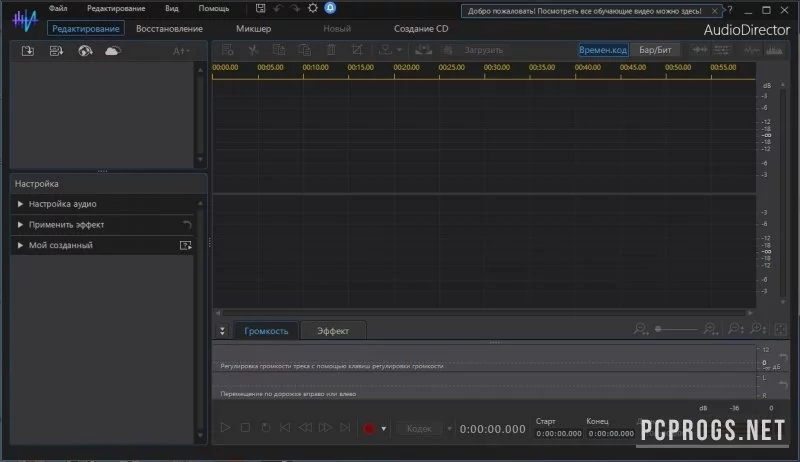Click the scissors cut icon
800x462 pixels.
[x=253, y=50]
